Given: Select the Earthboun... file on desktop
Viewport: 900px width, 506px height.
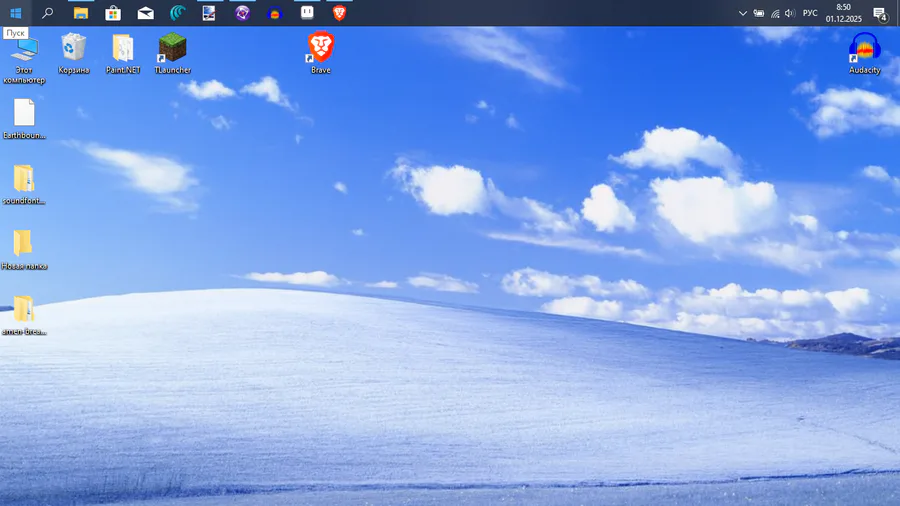Looking at the screenshot, I should 24,119.
